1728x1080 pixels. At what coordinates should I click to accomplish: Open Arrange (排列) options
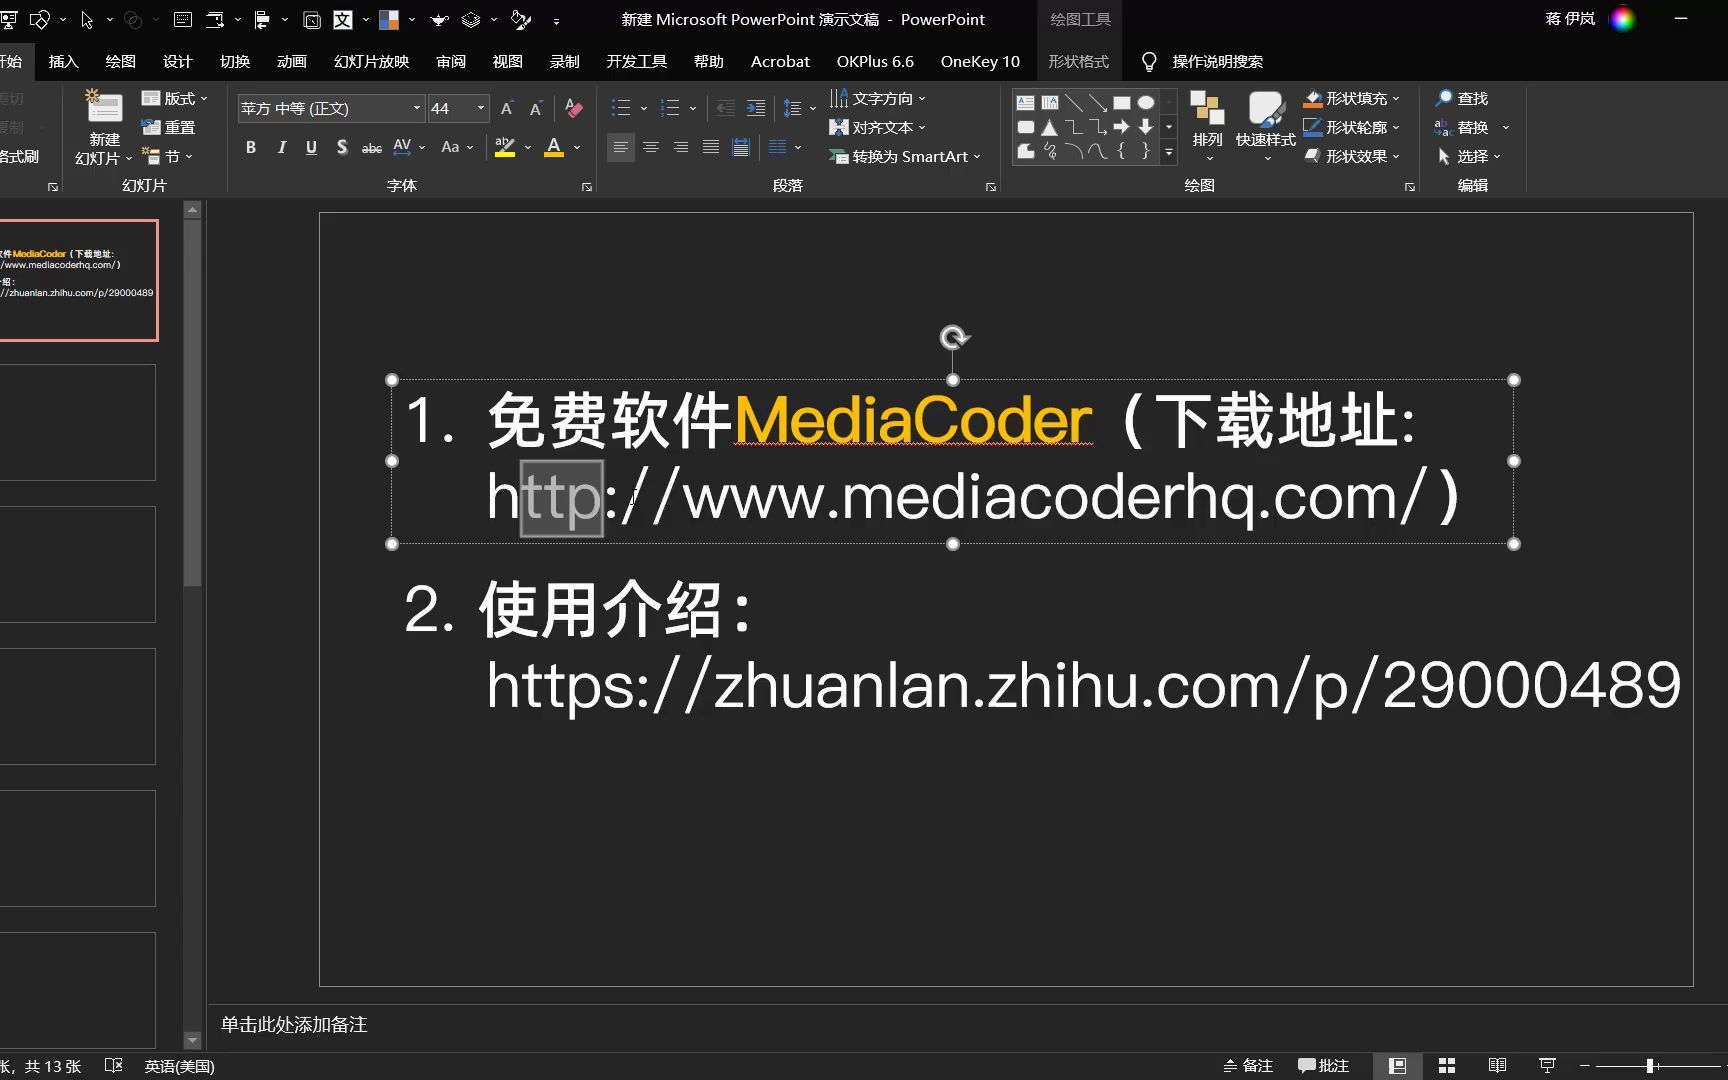(1207, 127)
